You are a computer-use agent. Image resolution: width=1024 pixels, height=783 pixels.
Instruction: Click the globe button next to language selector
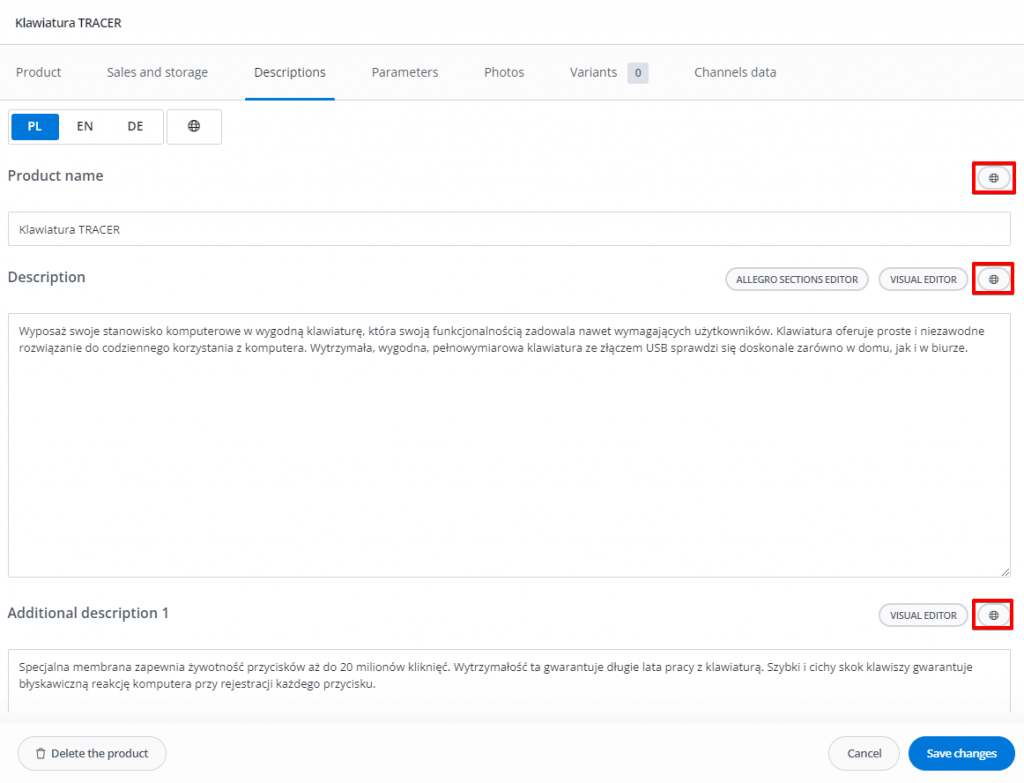pos(194,126)
